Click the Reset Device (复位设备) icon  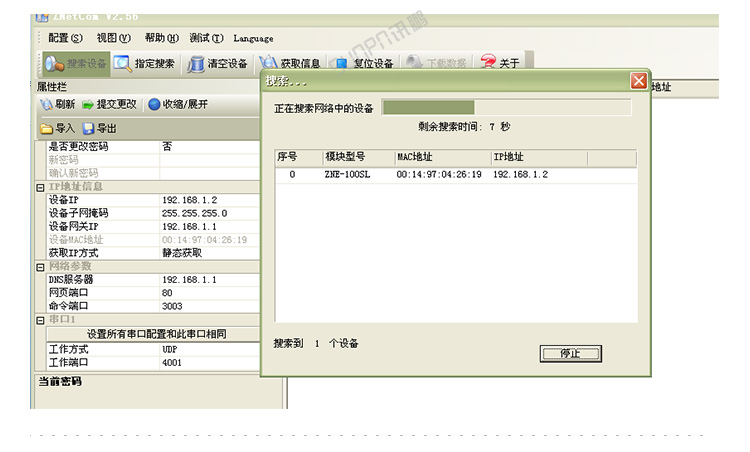[x=342, y=64]
